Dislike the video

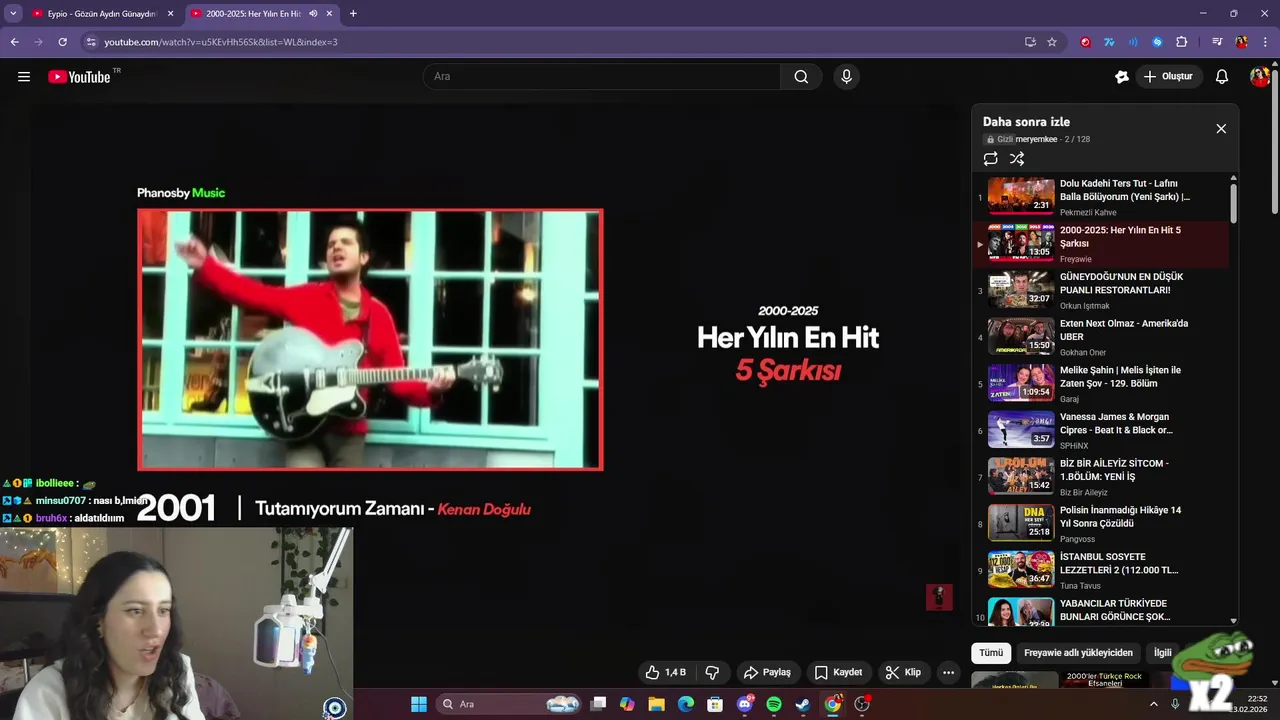click(x=712, y=672)
